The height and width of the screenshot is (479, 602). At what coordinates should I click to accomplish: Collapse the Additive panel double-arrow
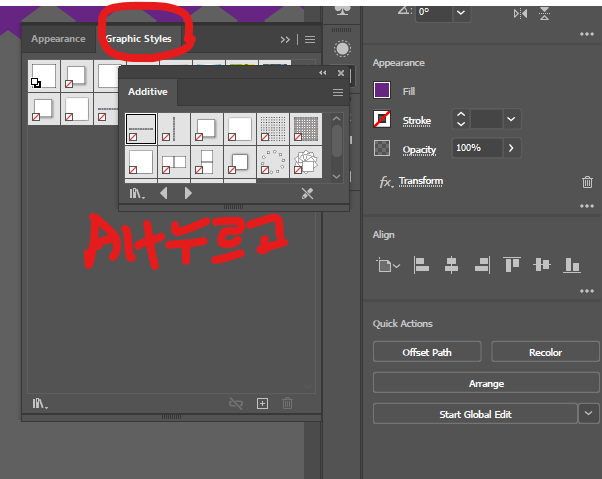[x=322, y=73]
